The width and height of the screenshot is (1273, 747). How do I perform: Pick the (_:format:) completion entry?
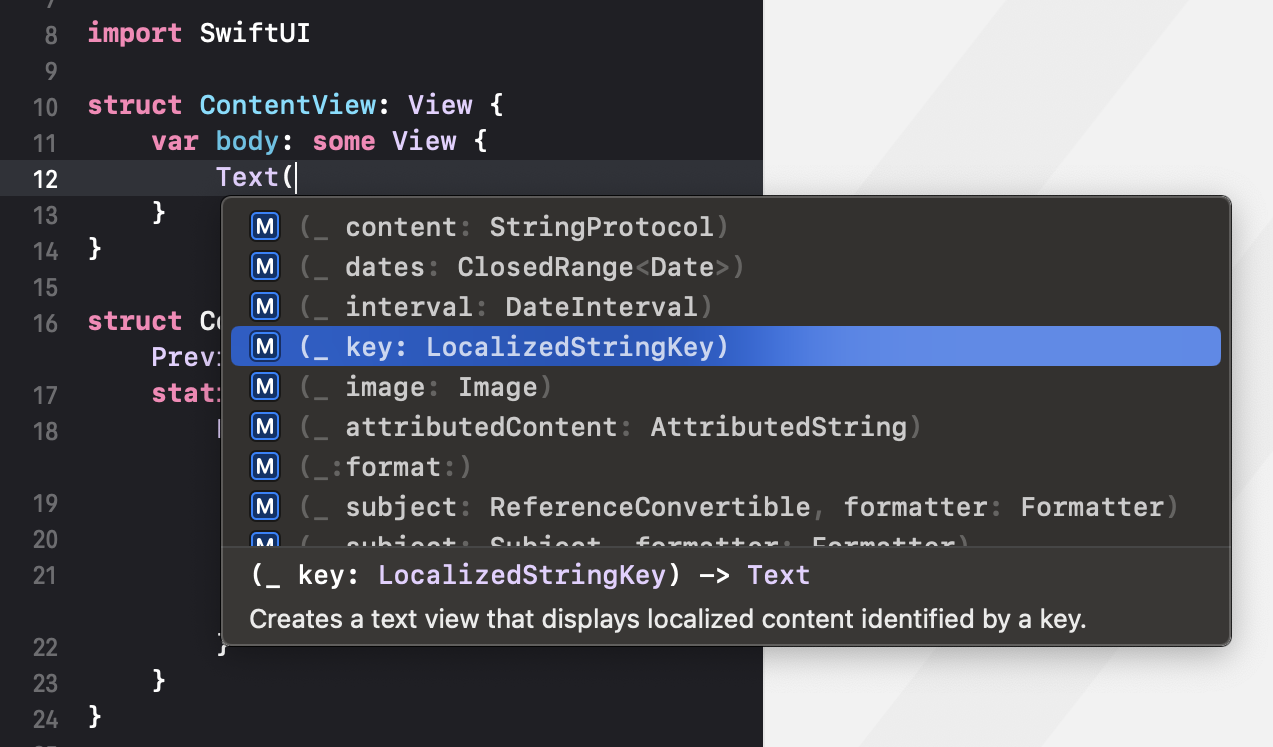click(726, 467)
